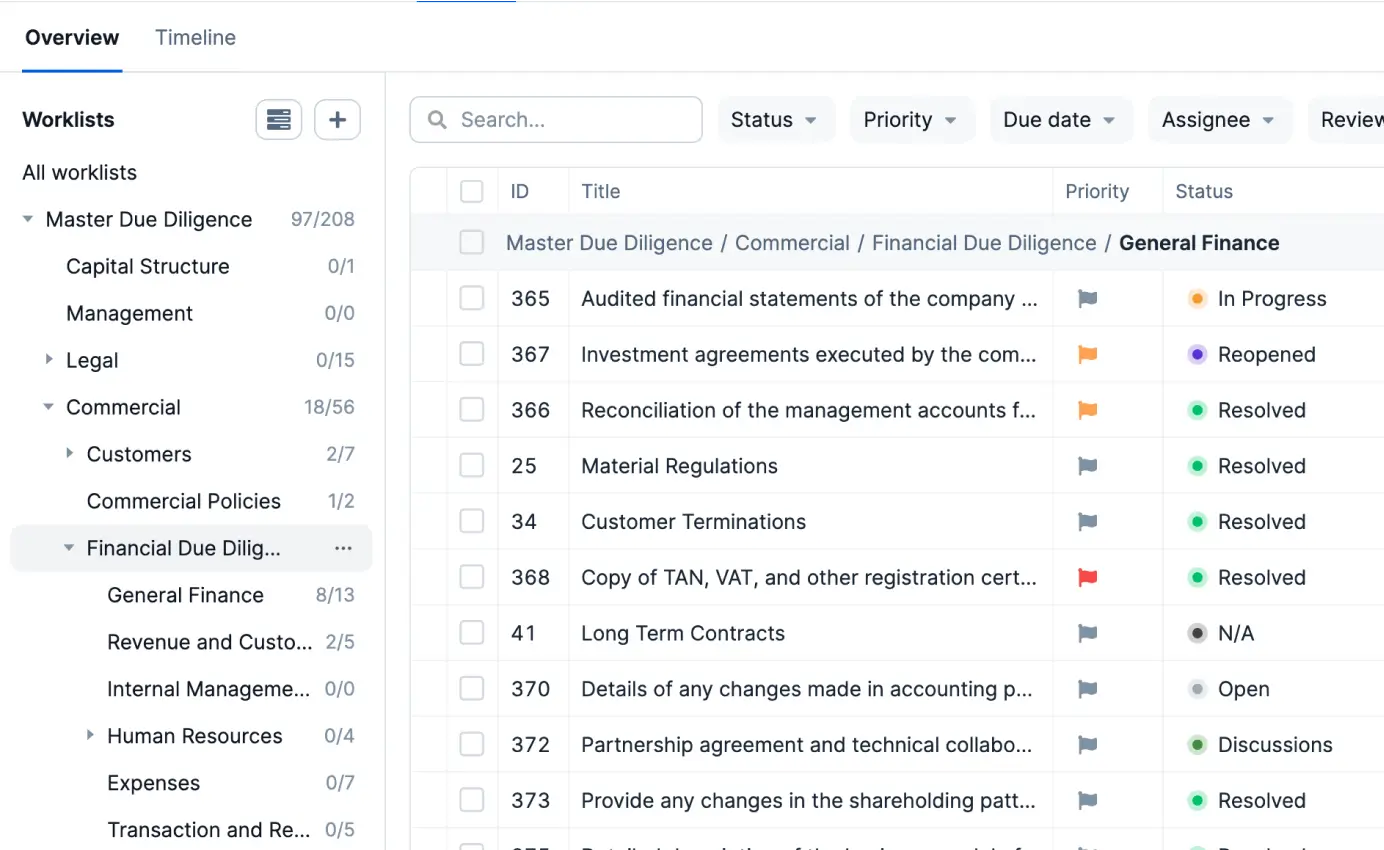
Task: Open Commercial from the breadcrumb path
Action: click(x=792, y=242)
